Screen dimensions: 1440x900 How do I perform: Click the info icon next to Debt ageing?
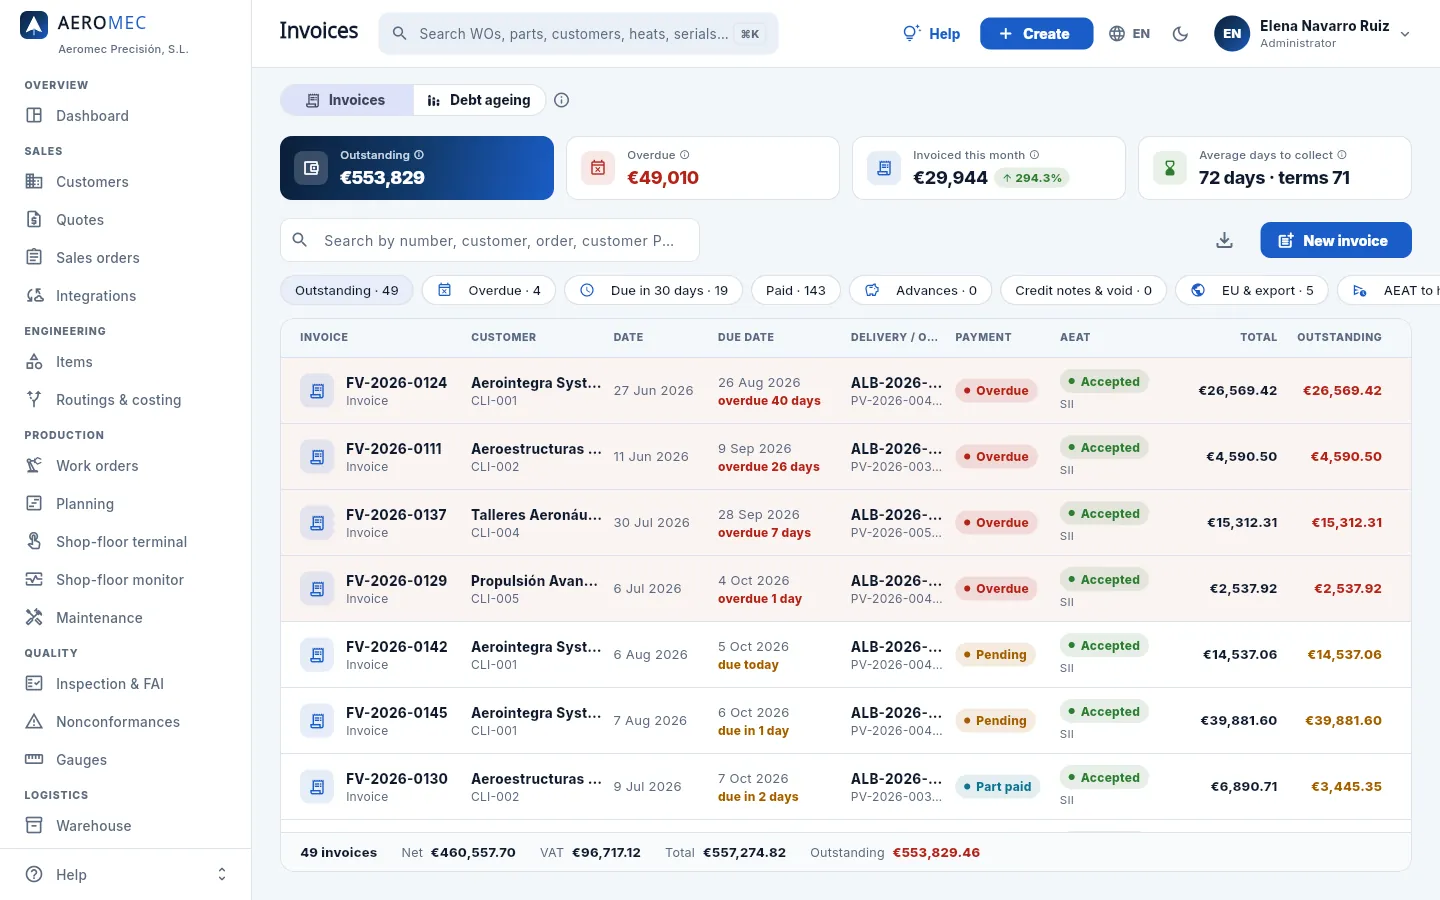click(561, 100)
